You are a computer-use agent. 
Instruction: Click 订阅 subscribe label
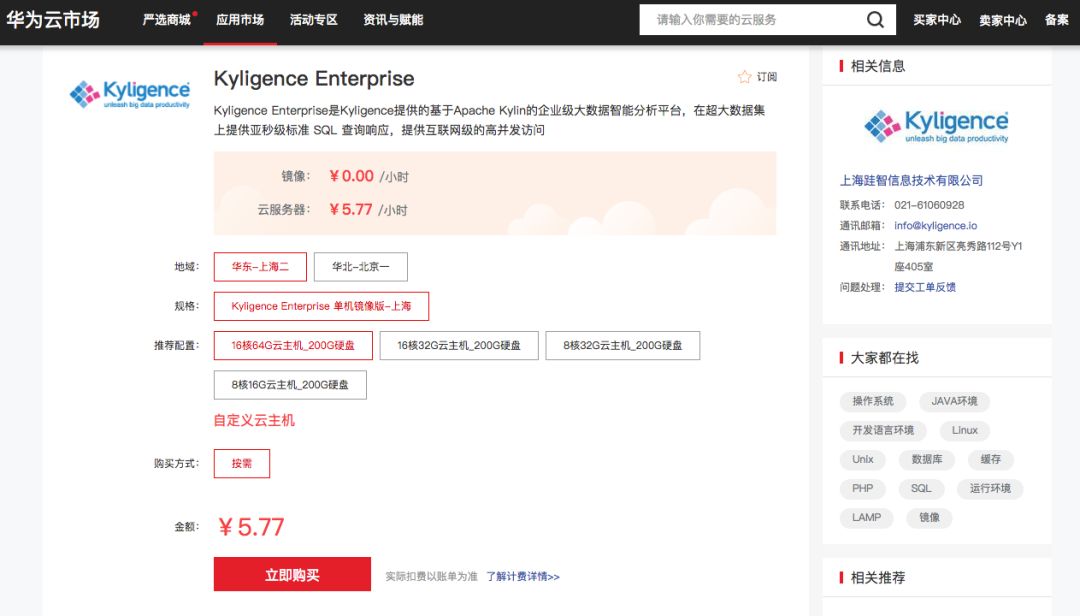(767, 76)
